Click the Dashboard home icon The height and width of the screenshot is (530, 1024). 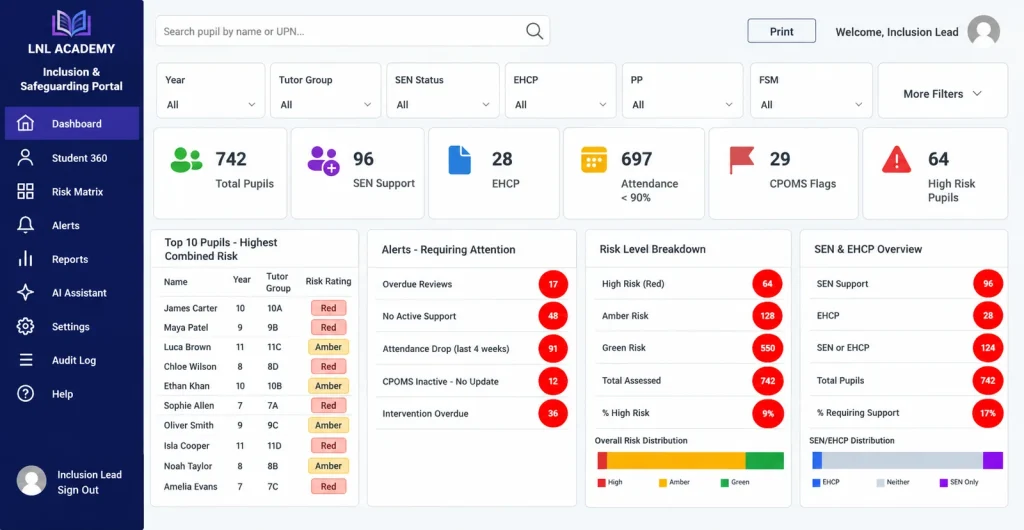pos(25,123)
